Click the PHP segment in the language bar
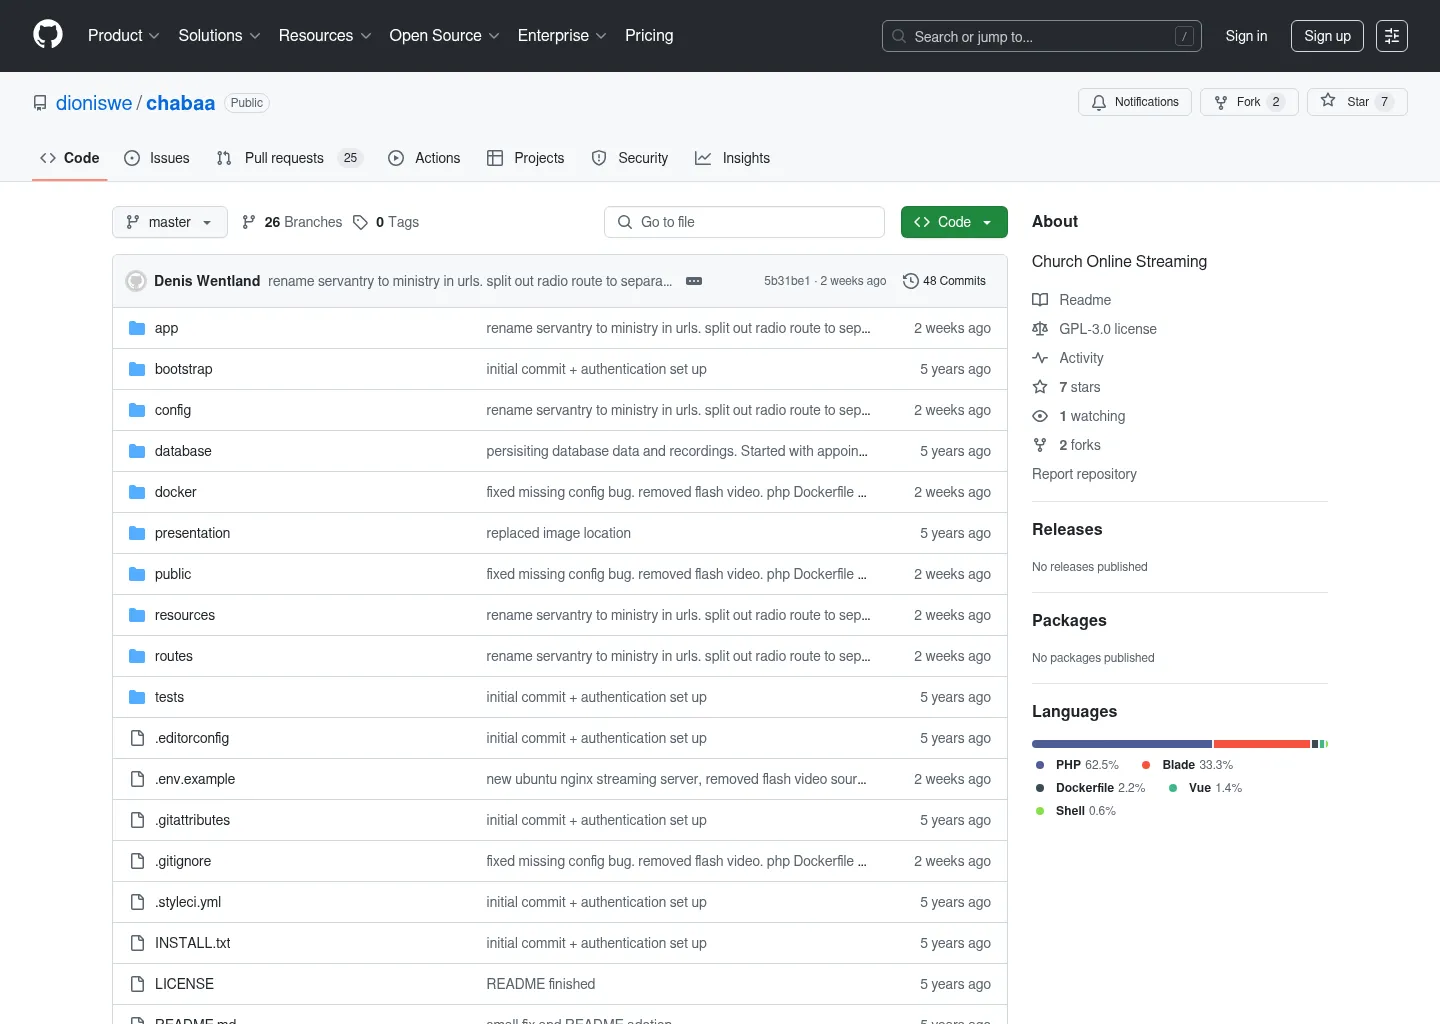 1121,744
